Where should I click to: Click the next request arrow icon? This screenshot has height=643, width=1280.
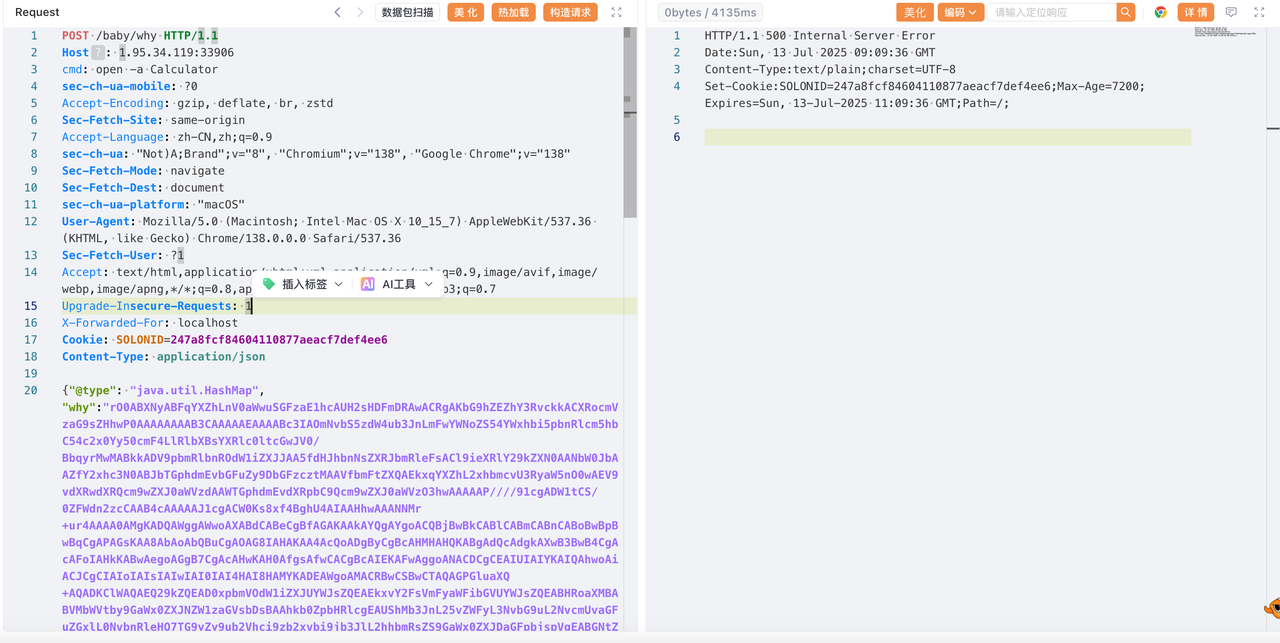click(360, 12)
